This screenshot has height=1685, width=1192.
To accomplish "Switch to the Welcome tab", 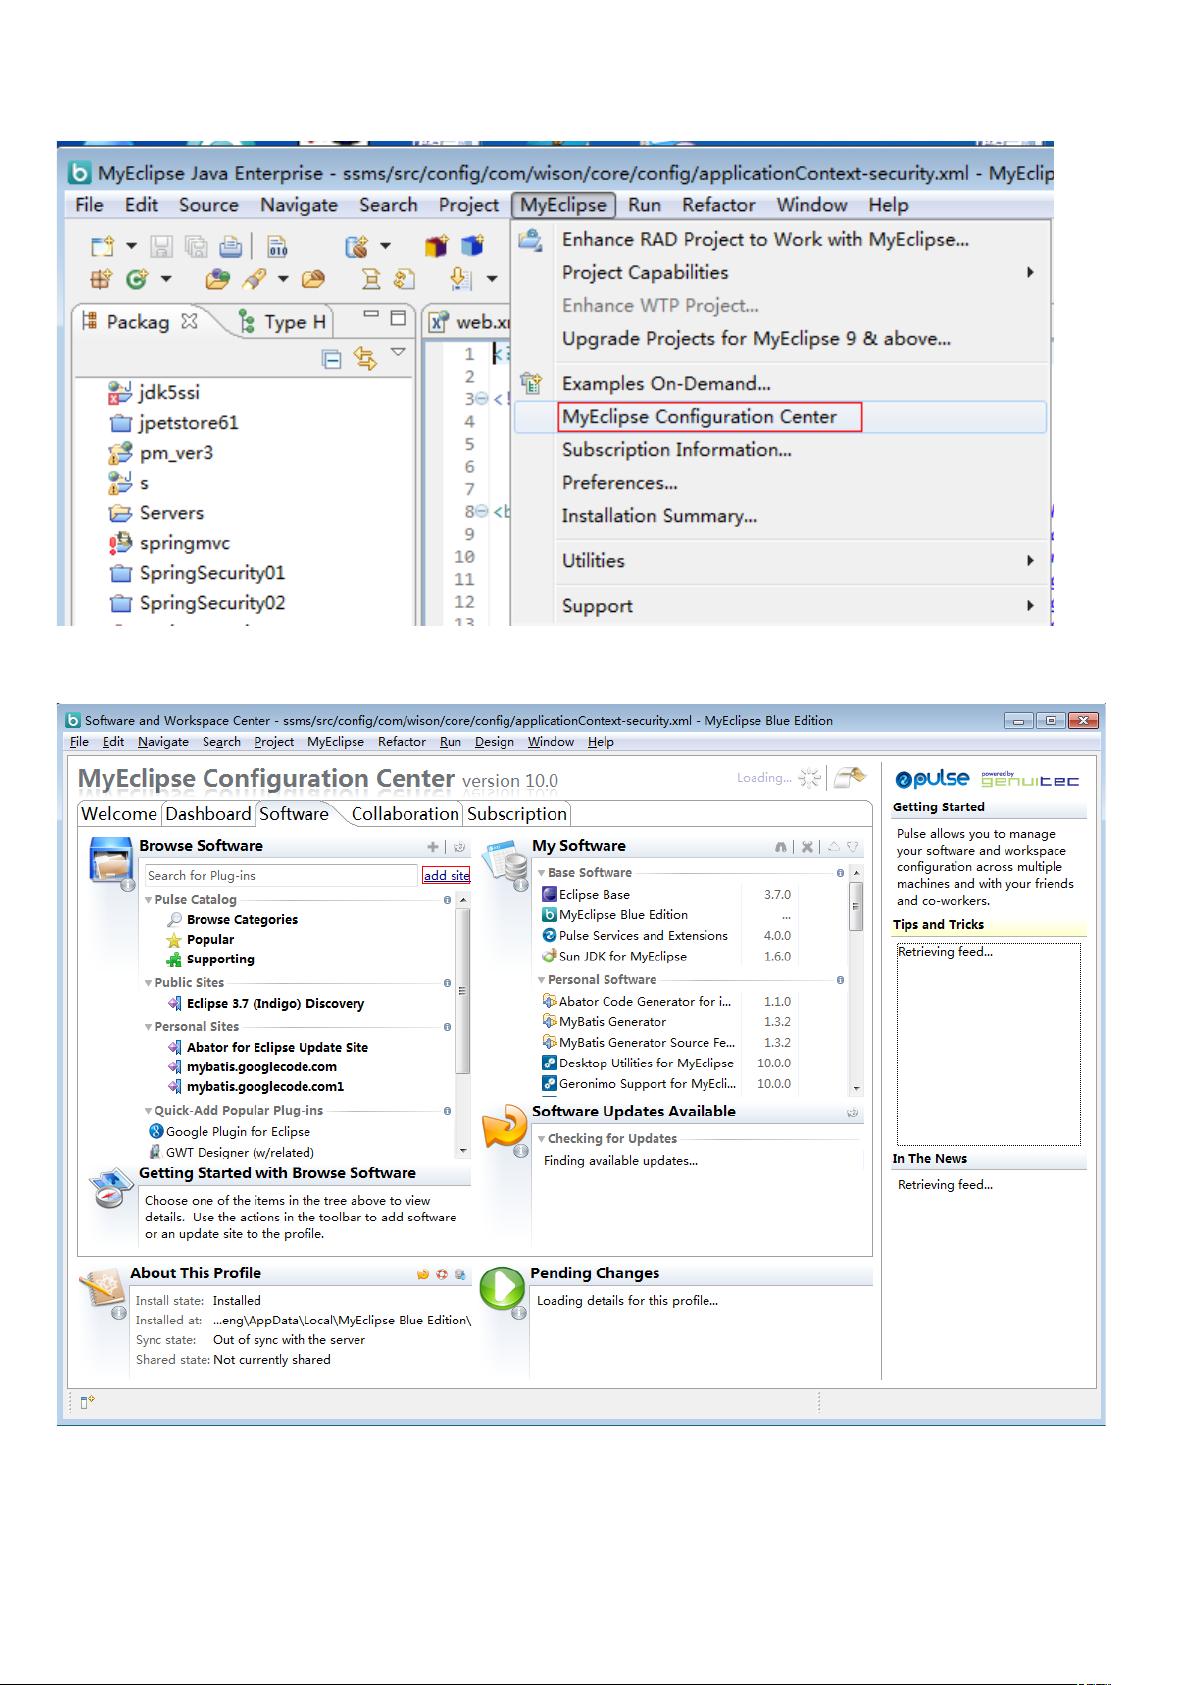I will point(119,814).
